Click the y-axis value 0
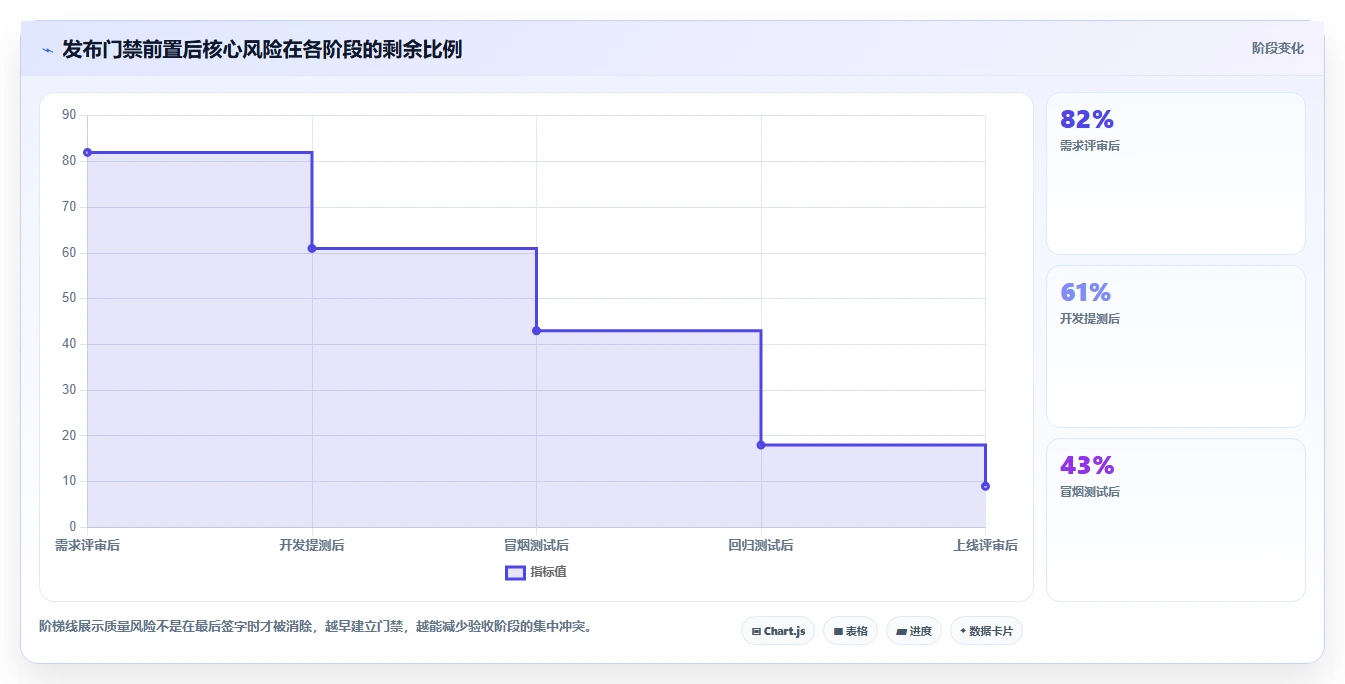Image resolution: width=1345 pixels, height=684 pixels. [x=72, y=527]
